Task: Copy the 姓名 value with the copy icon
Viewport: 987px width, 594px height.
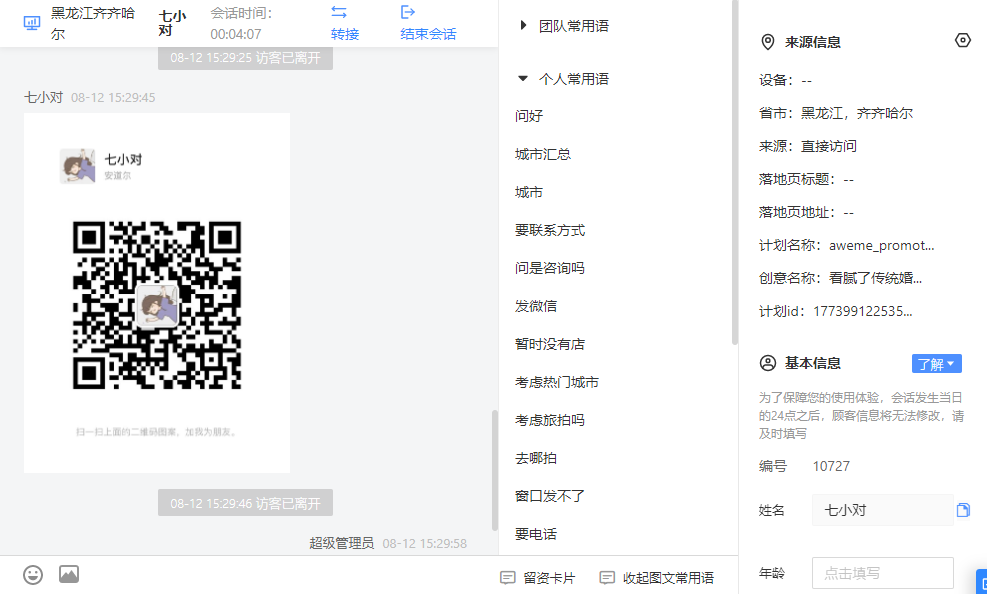Action: click(963, 510)
